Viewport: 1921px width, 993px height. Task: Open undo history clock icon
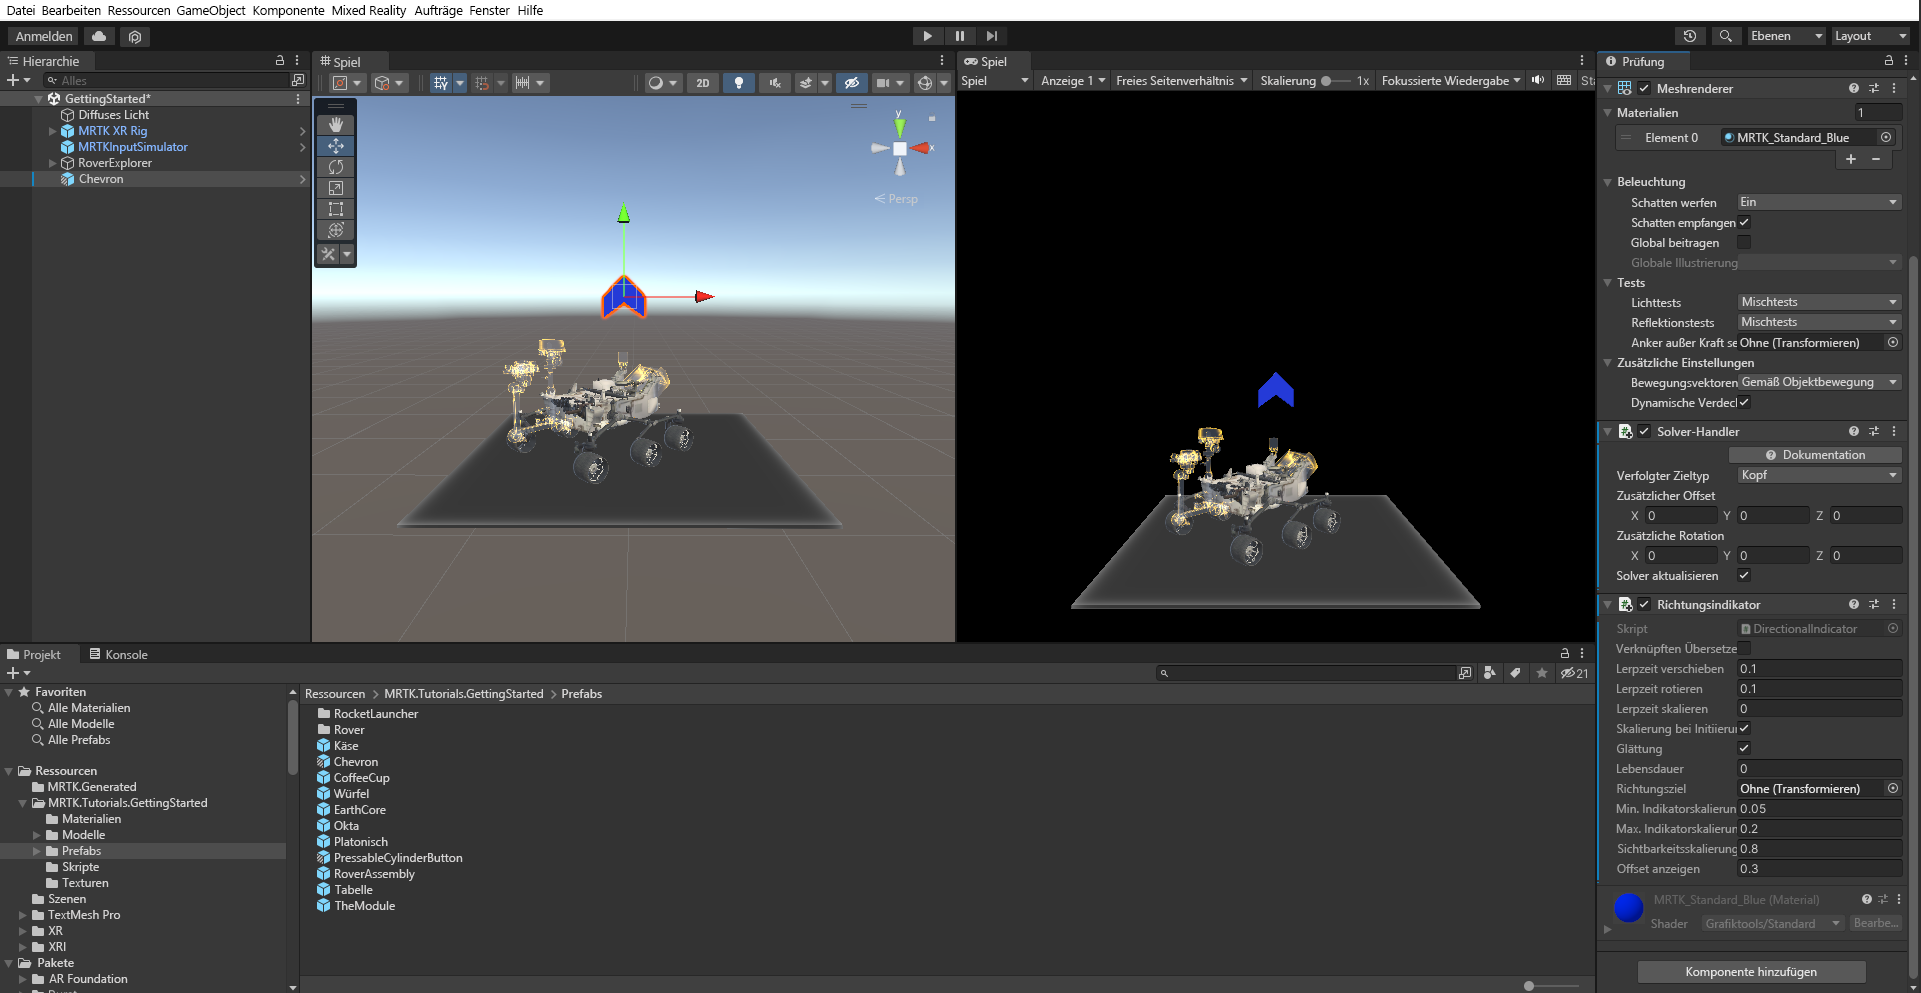coord(1690,36)
